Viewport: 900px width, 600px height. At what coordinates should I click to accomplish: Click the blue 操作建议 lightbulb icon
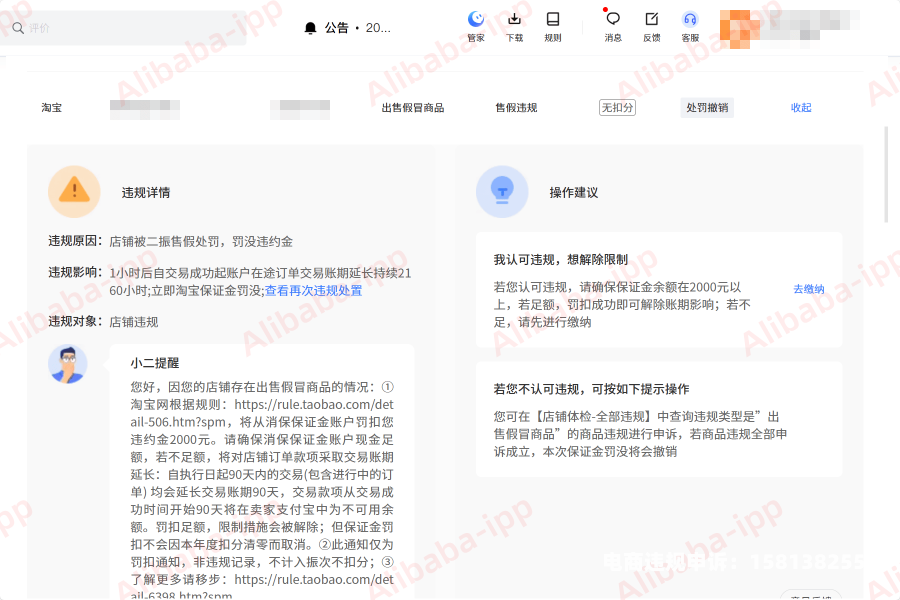[x=502, y=191]
